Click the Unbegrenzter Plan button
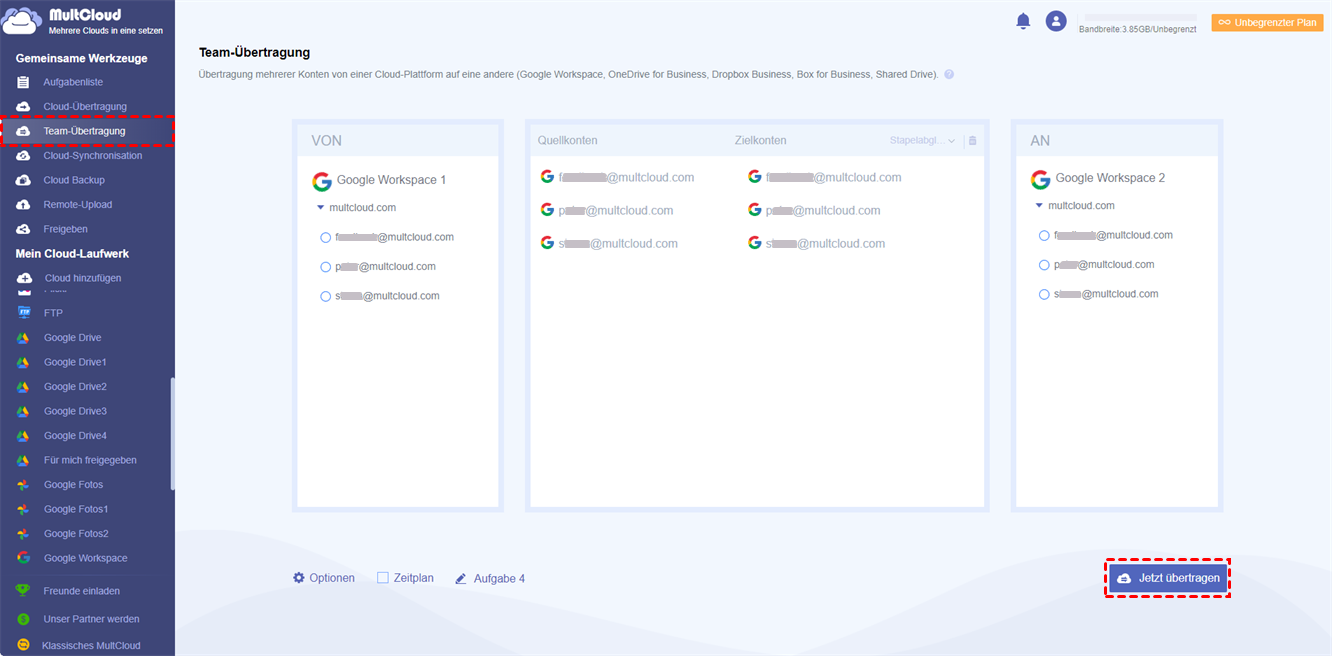 pyautogui.click(x=1267, y=22)
